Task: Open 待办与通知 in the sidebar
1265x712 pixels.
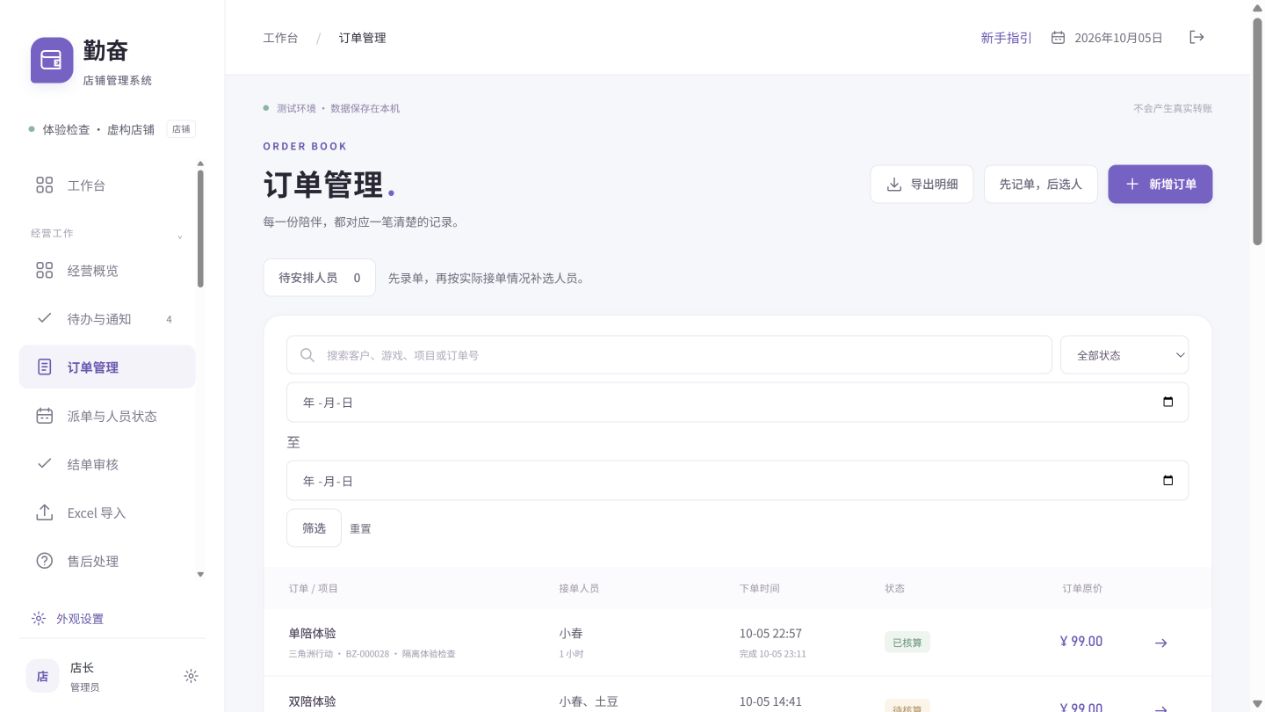Action: (x=107, y=319)
